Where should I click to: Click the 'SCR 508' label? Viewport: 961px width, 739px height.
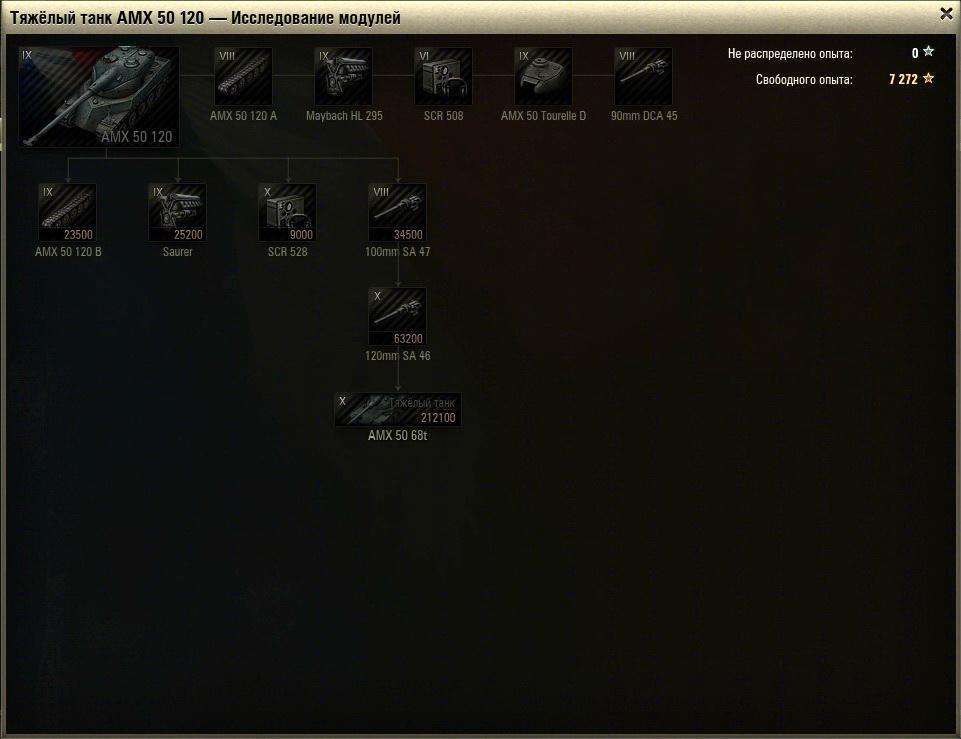(x=444, y=116)
